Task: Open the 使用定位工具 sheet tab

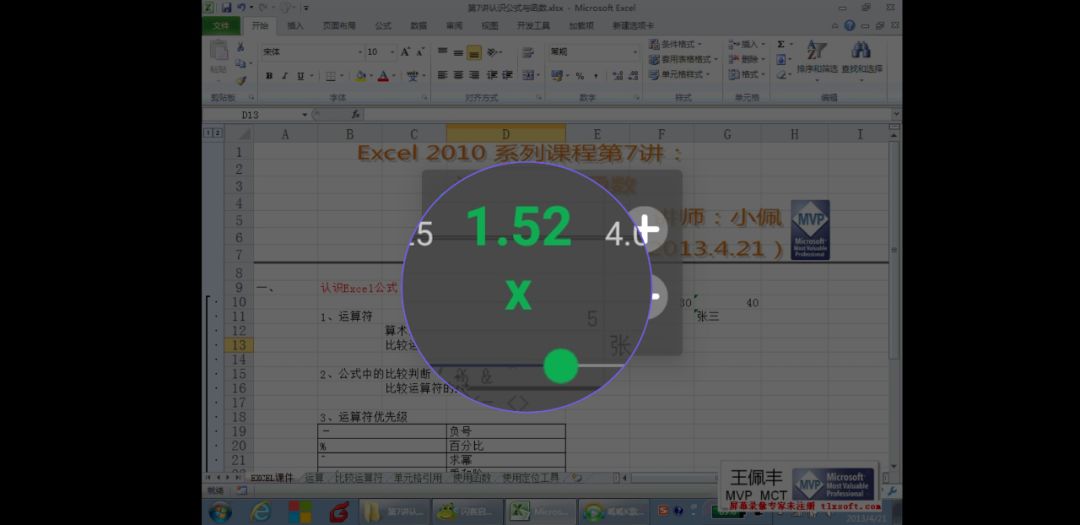Action: [530, 477]
